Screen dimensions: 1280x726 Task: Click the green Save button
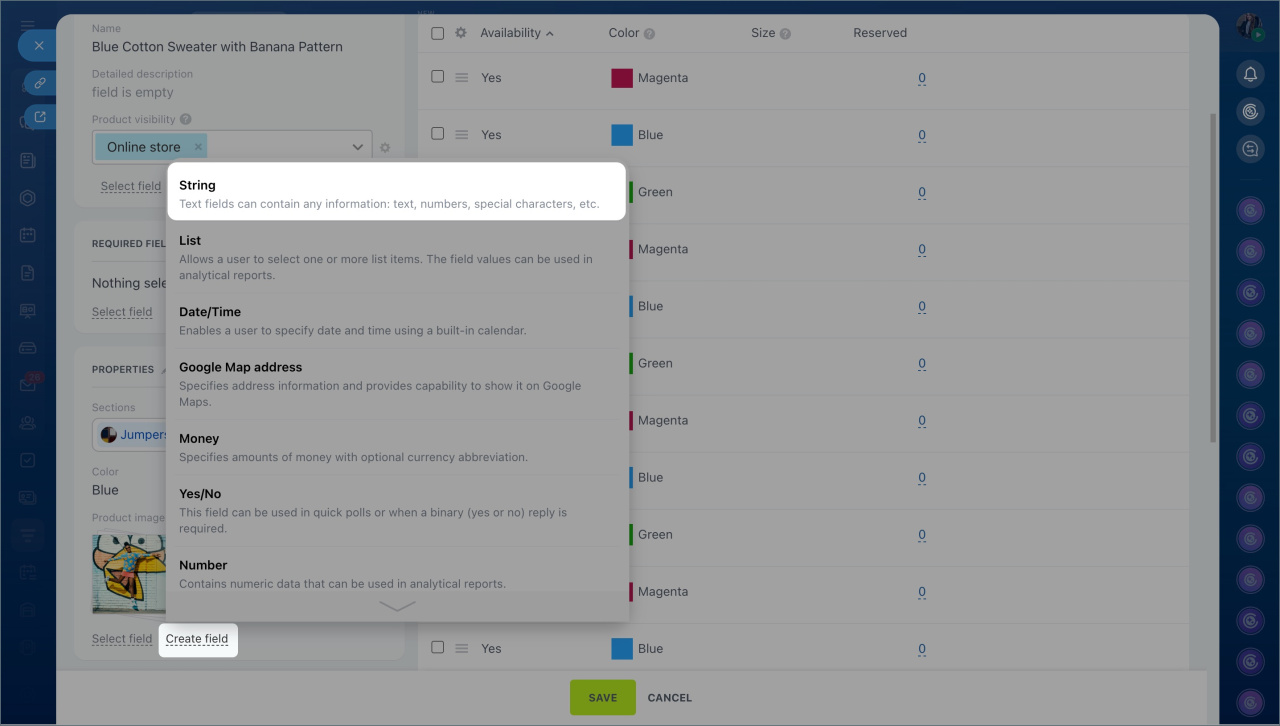click(x=602, y=698)
